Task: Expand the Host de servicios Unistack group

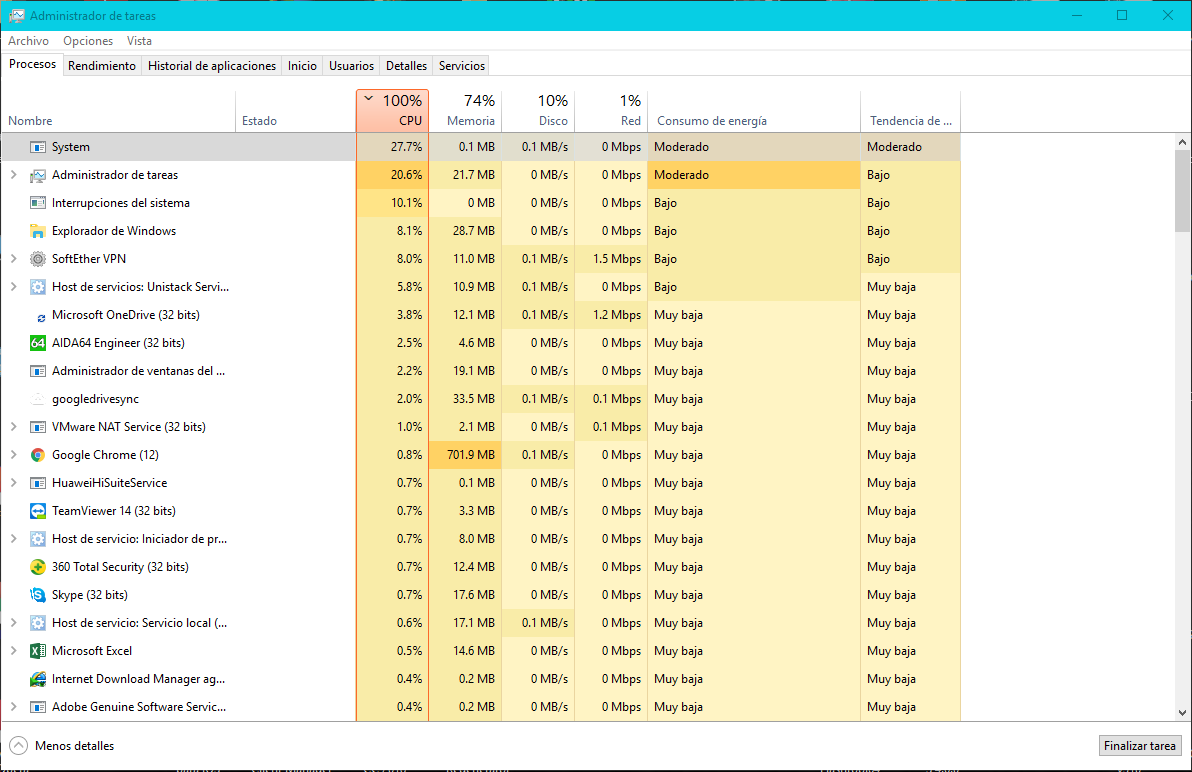Action: (x=13, y=287)
